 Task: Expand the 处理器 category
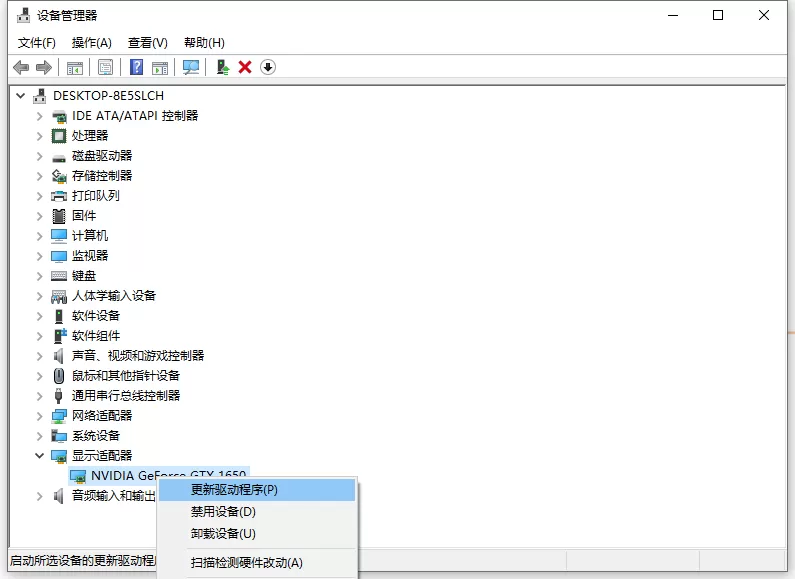(x=39, y=135)
